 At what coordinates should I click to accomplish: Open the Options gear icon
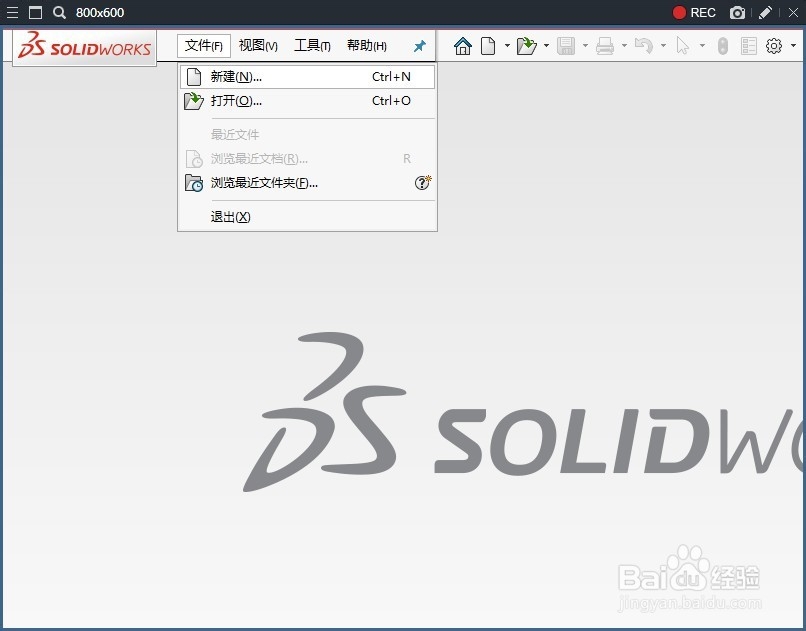point(774,46)
